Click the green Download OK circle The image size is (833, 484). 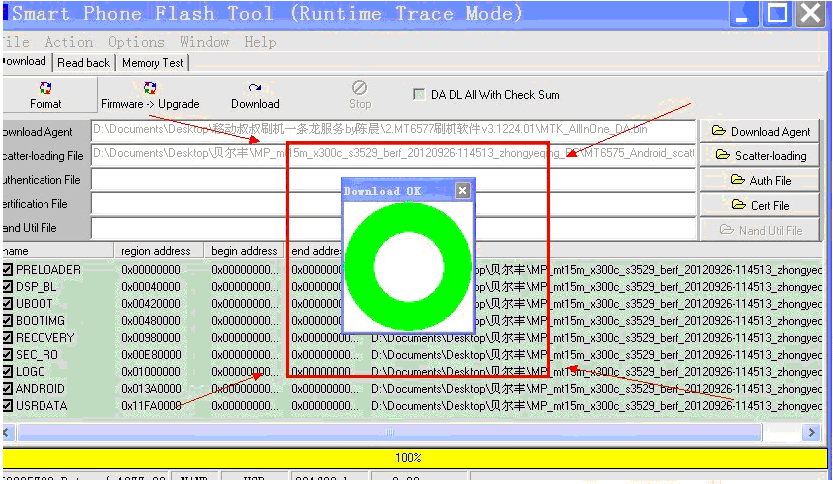point(408,267)
